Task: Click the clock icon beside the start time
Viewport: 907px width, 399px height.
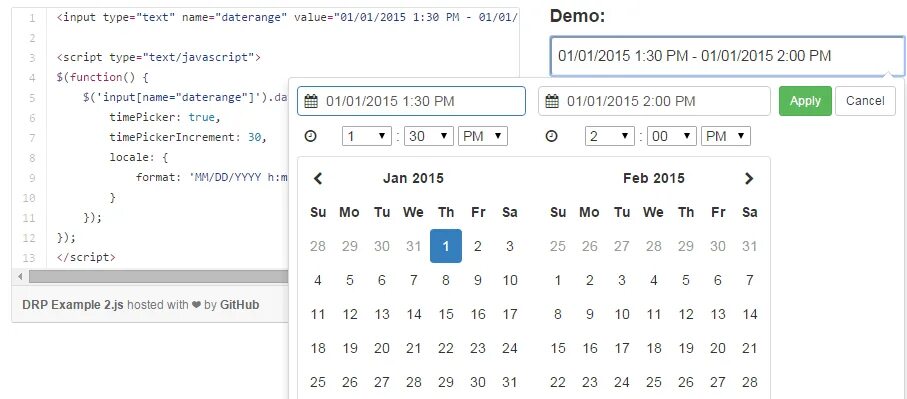Action: 311,136
